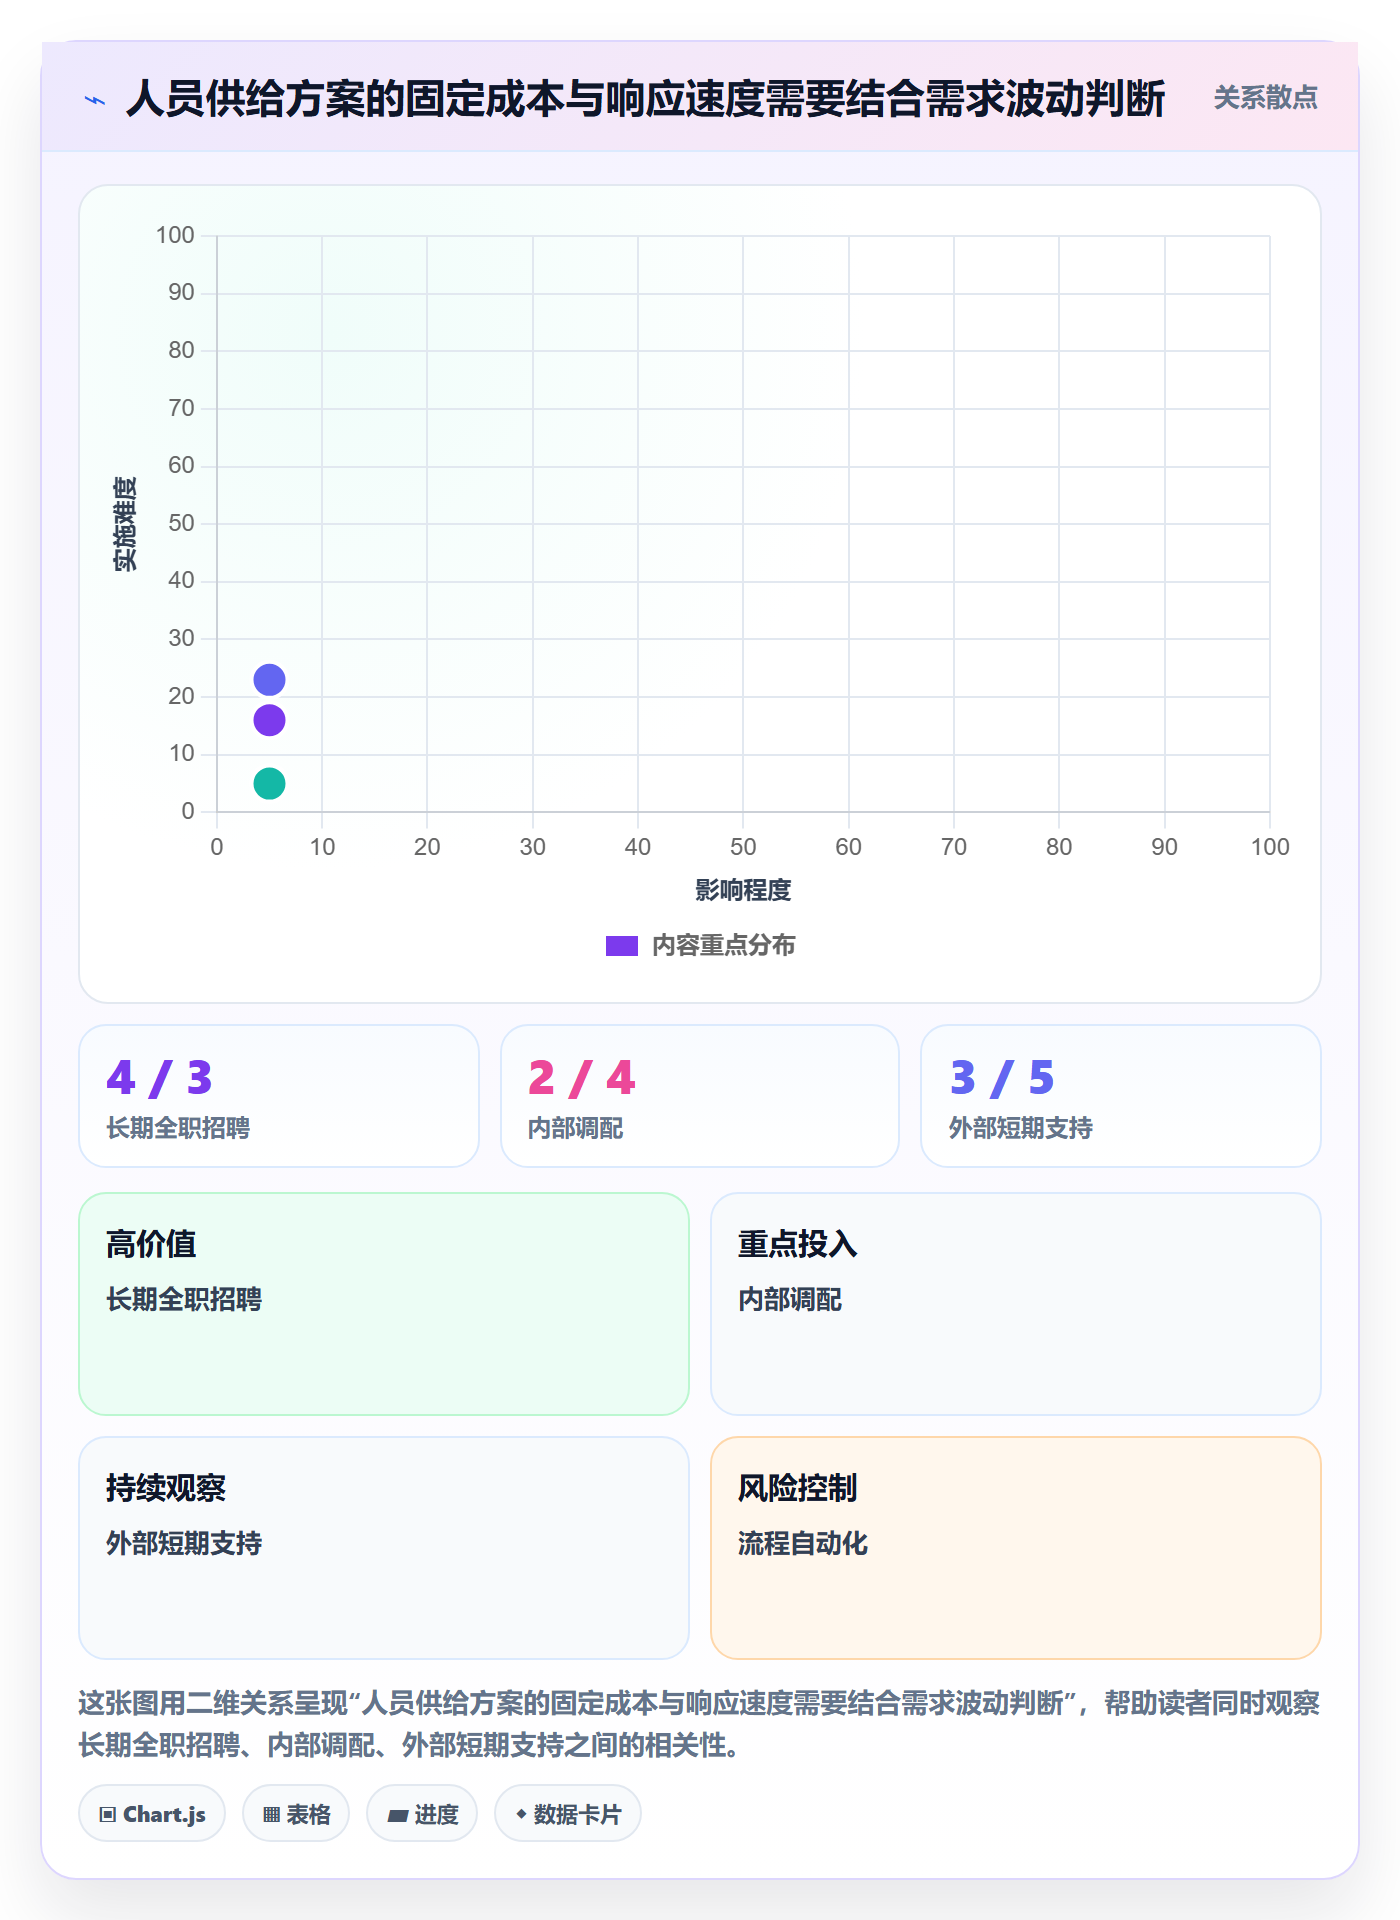
Task: Click 外部短期支持 text in 持续观察 card
Action: click(x=184, y=1543)
